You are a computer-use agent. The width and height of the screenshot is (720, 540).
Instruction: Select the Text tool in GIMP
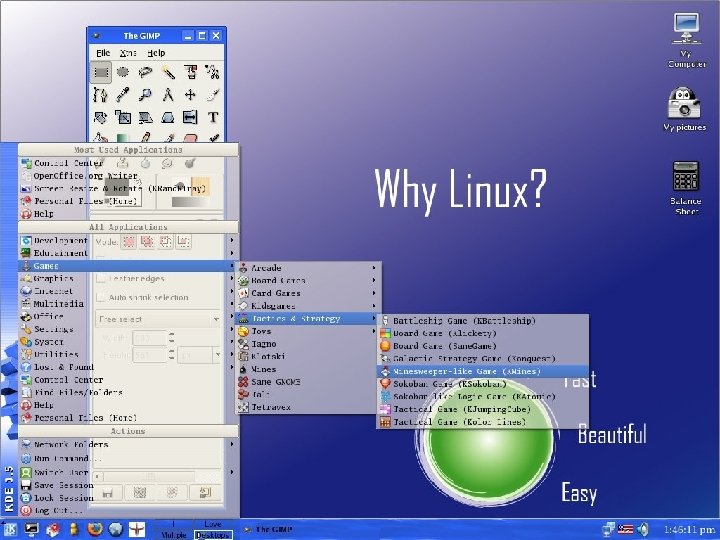point(212,117)
